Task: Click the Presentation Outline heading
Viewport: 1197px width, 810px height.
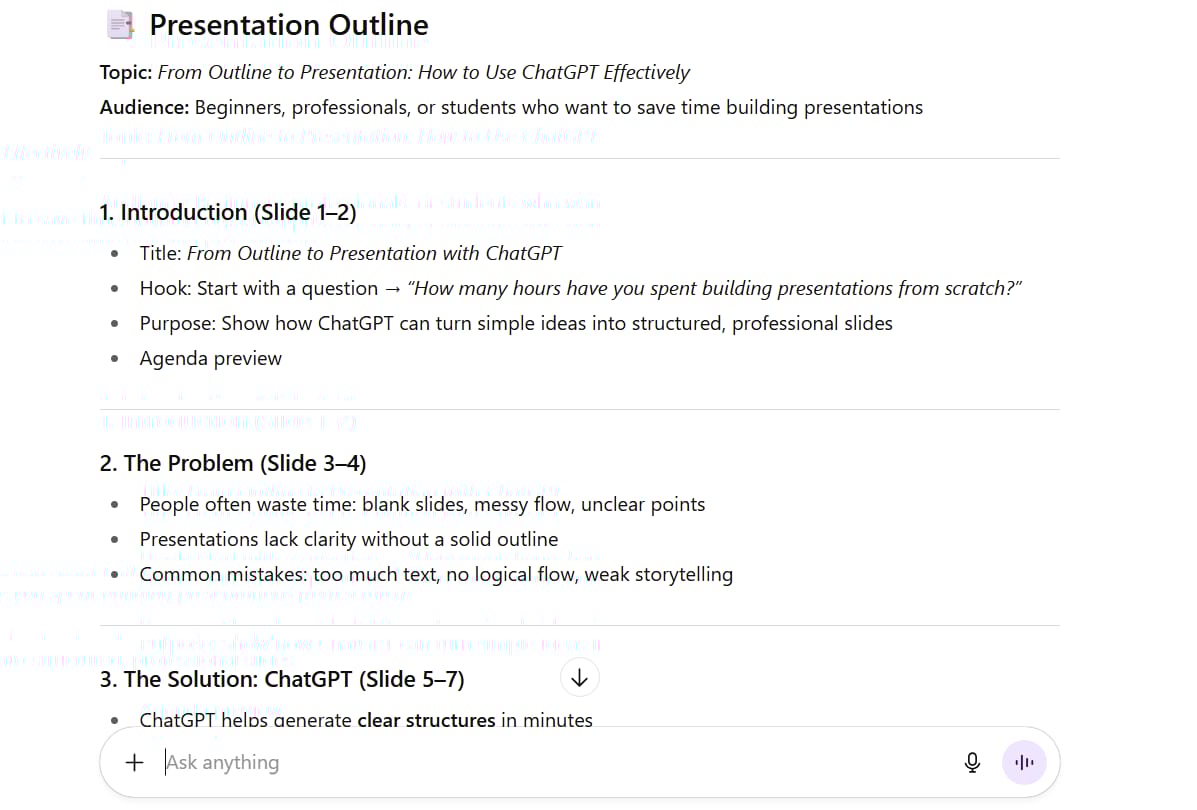Action: [289, 25]
